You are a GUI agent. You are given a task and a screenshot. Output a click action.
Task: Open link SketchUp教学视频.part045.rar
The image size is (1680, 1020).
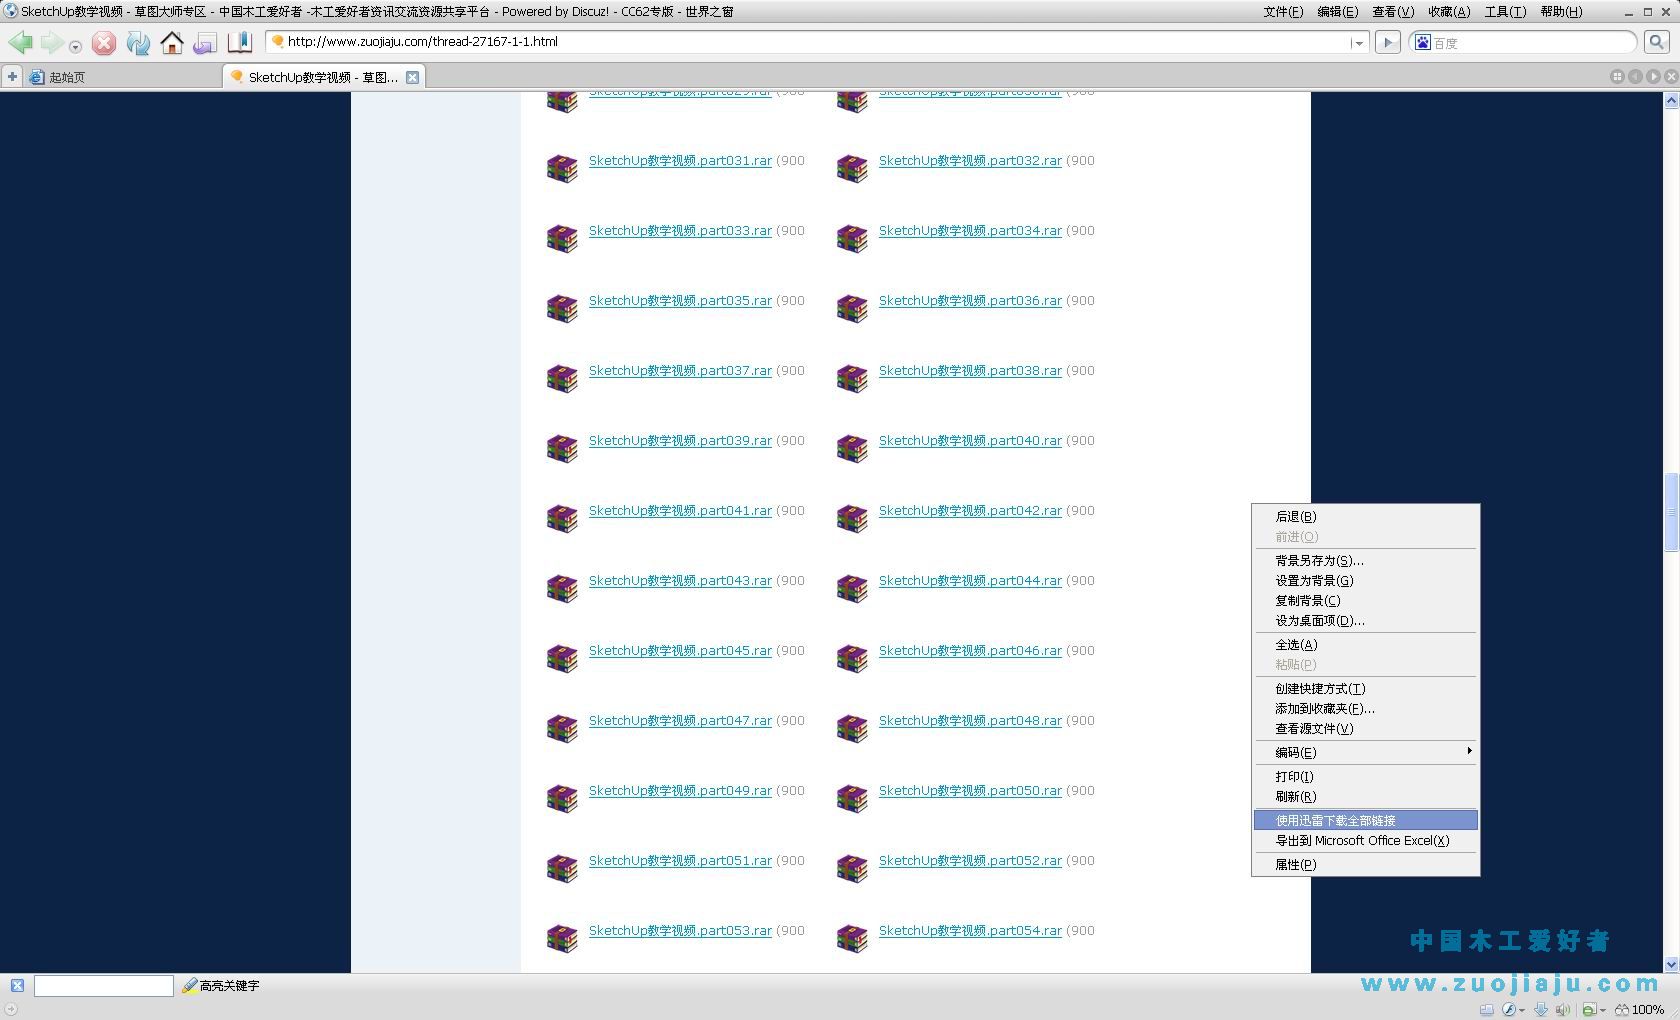coord(680,651)
